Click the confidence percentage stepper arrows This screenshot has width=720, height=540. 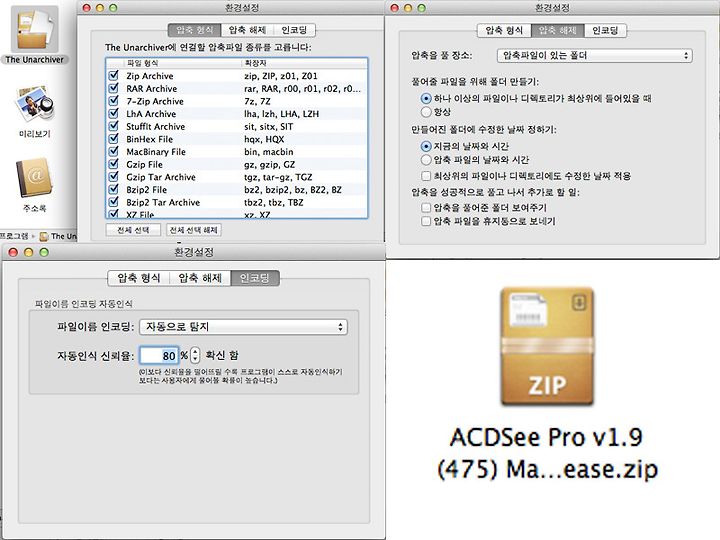(x=195, y=355)
